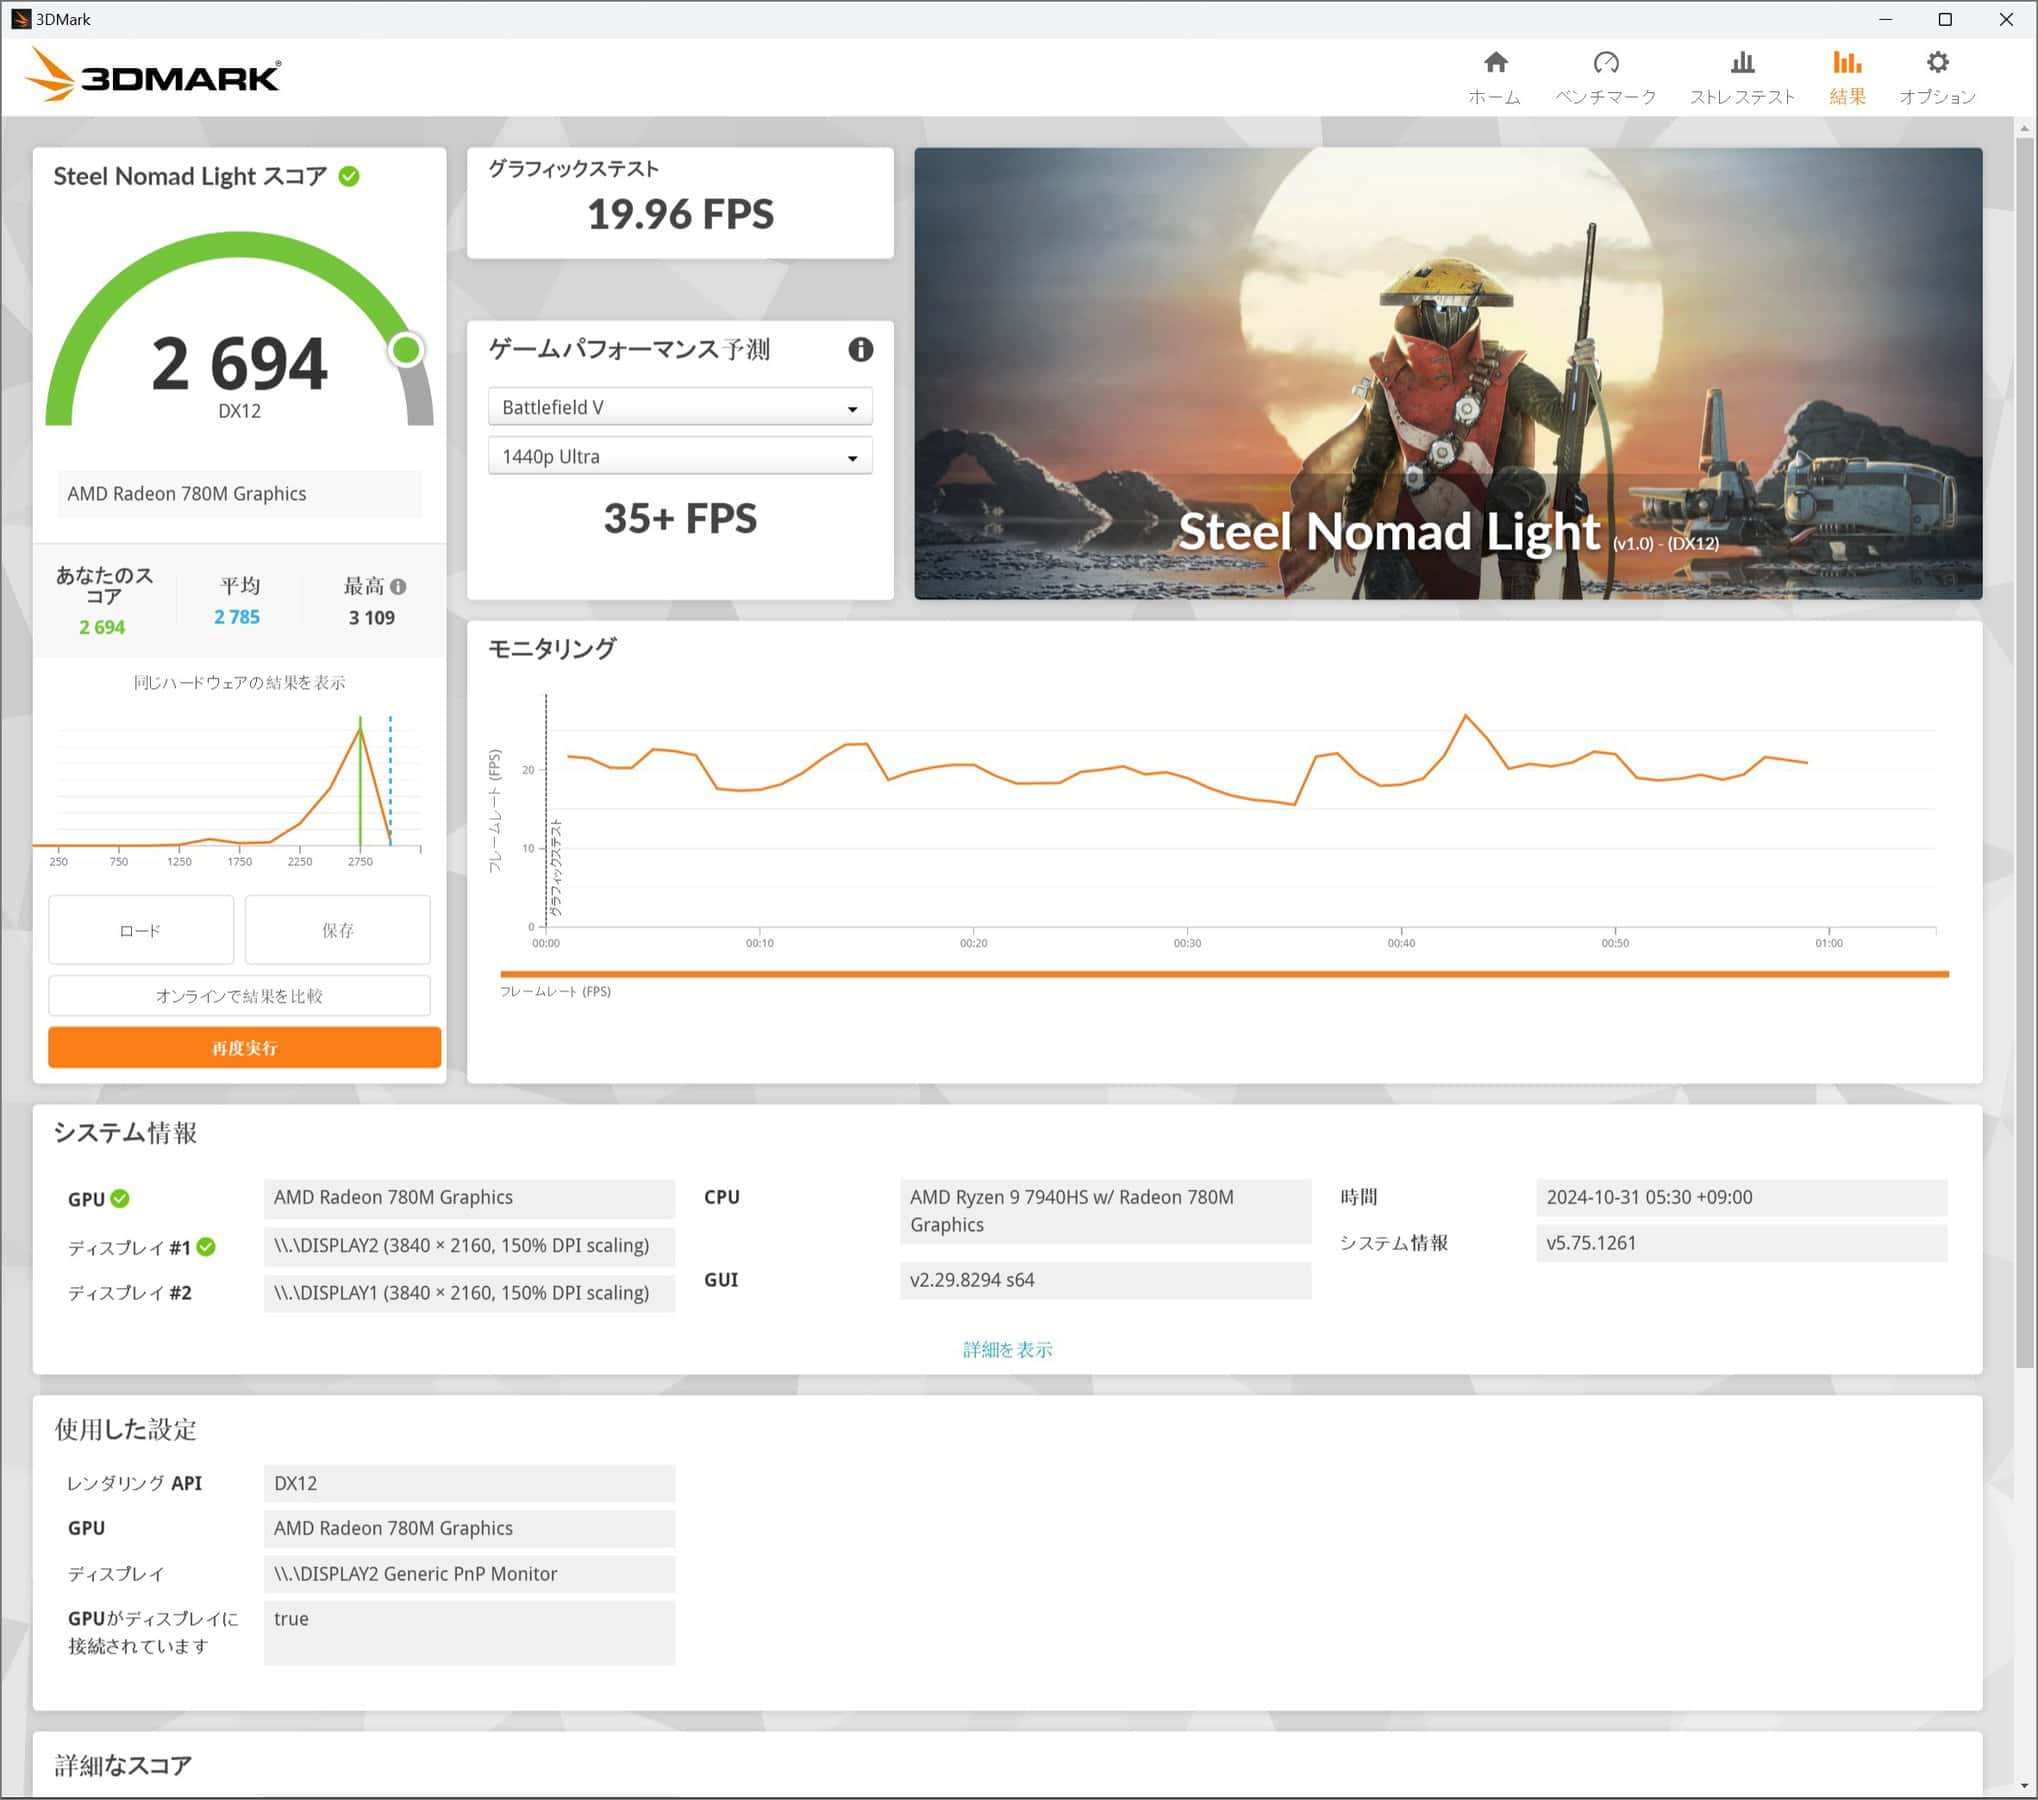Click the Steel Nomad Light banner image
The height and width of the screenshot is (1800, 2038).
[1447, 373]
